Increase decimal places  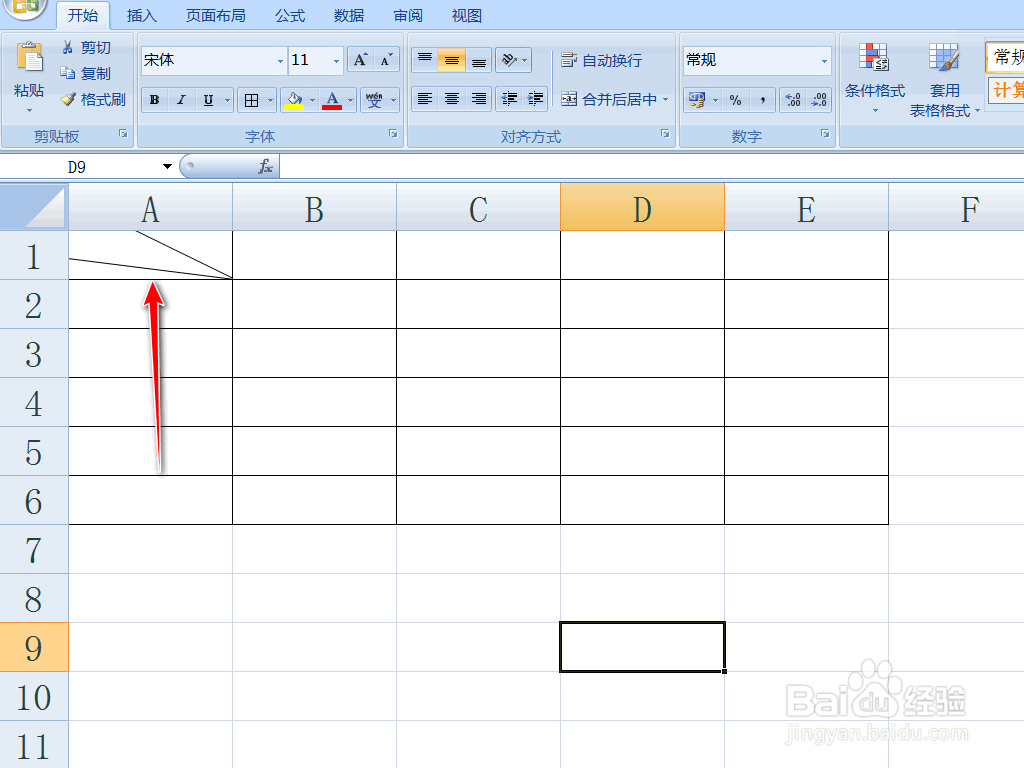(x=793, y=100)
